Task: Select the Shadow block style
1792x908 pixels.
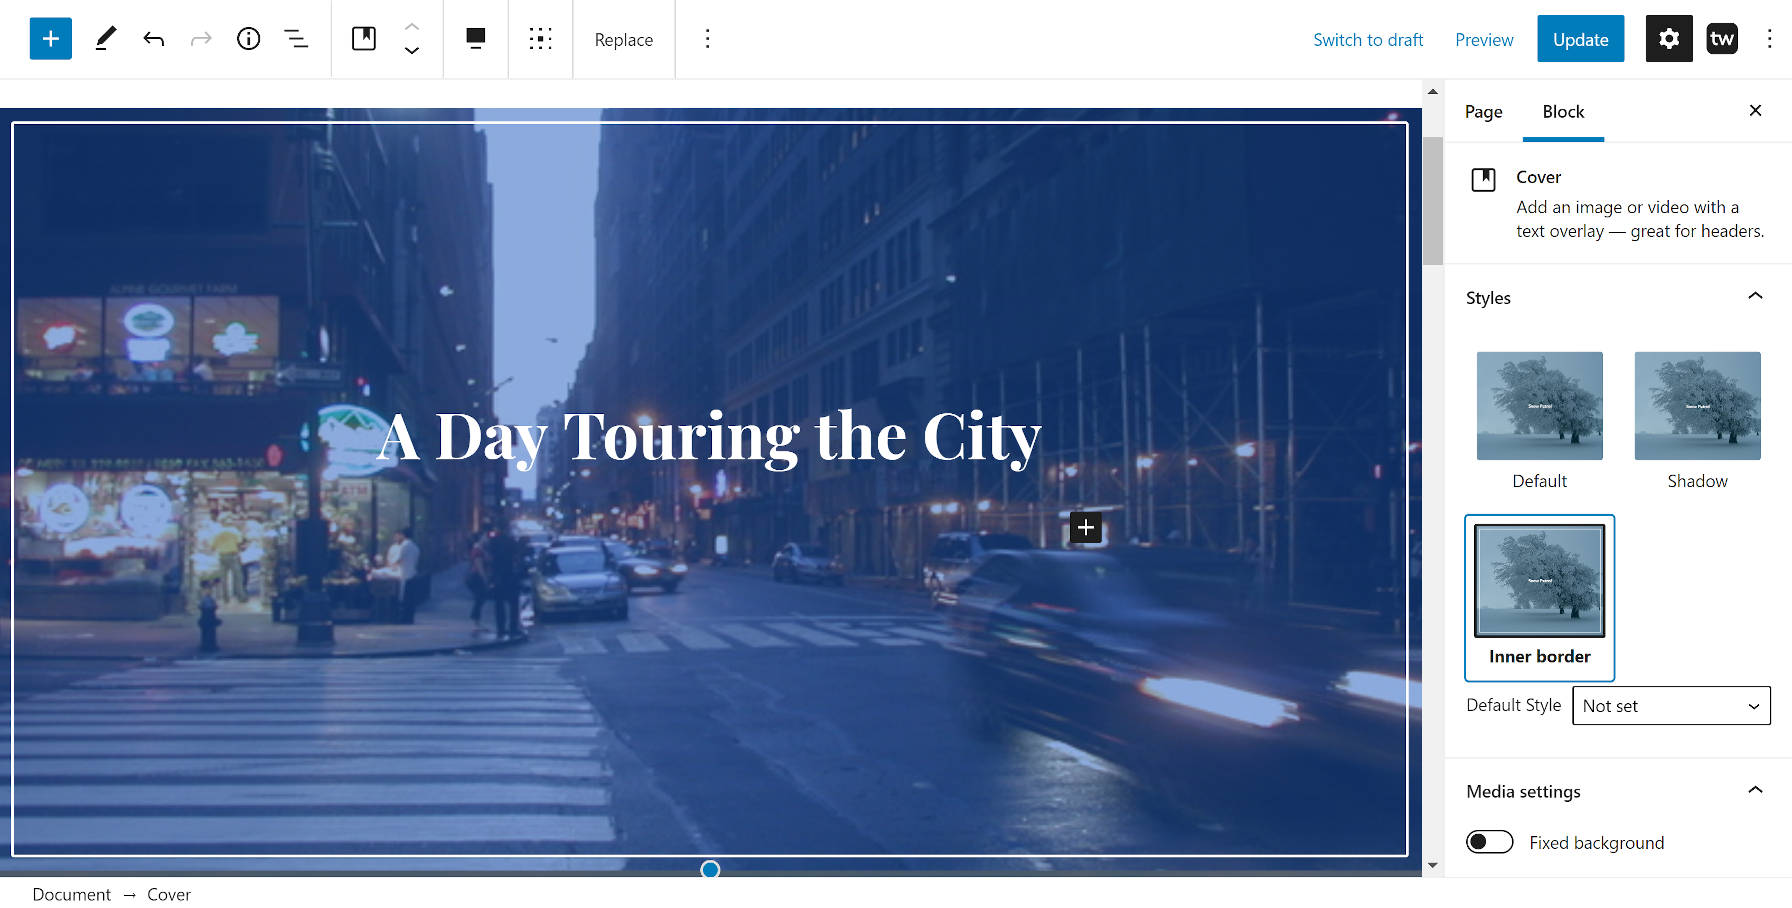Action: tap(1696, 406)
